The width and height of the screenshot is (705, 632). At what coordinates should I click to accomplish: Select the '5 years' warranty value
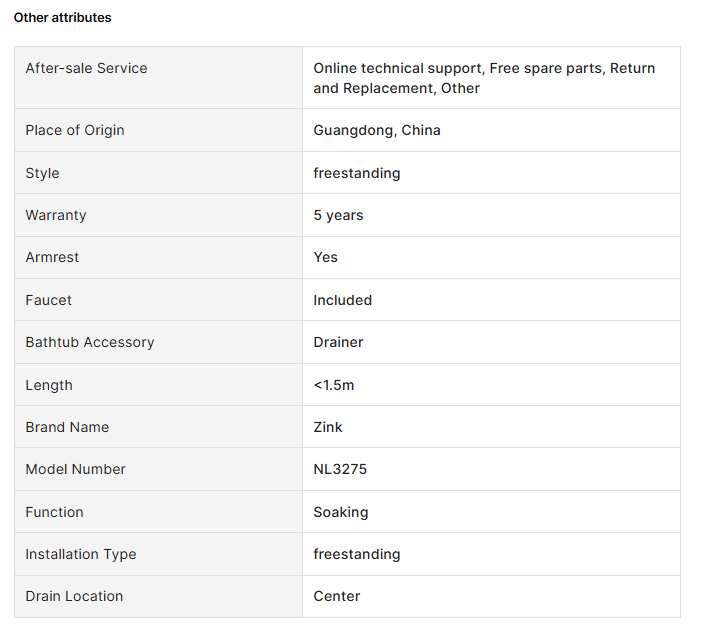pos(338,215)
